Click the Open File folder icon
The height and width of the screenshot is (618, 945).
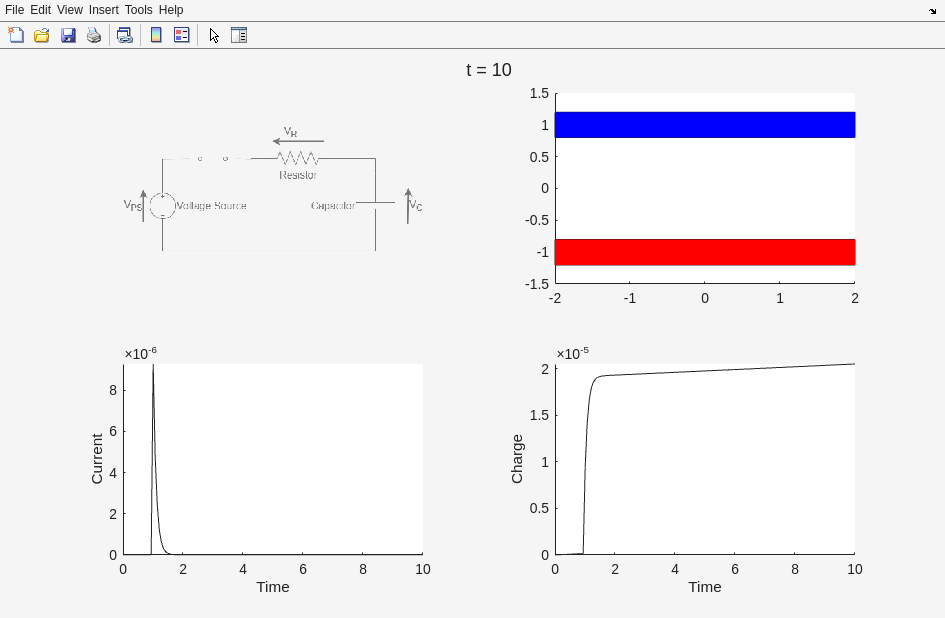(42, 35)
